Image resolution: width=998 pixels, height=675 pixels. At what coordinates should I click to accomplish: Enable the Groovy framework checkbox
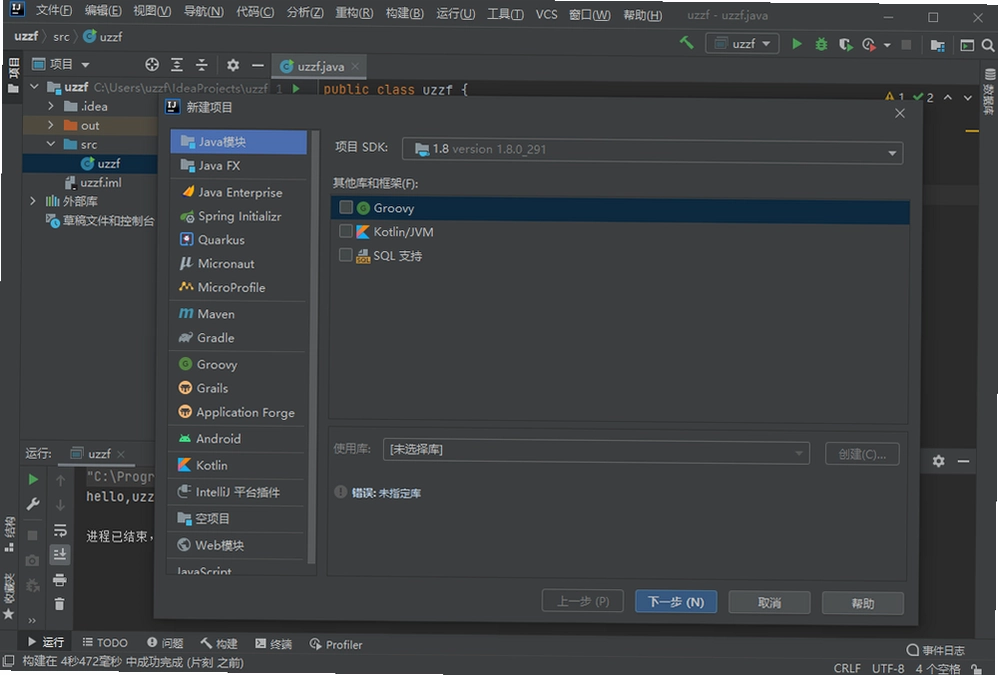point(346,207)
